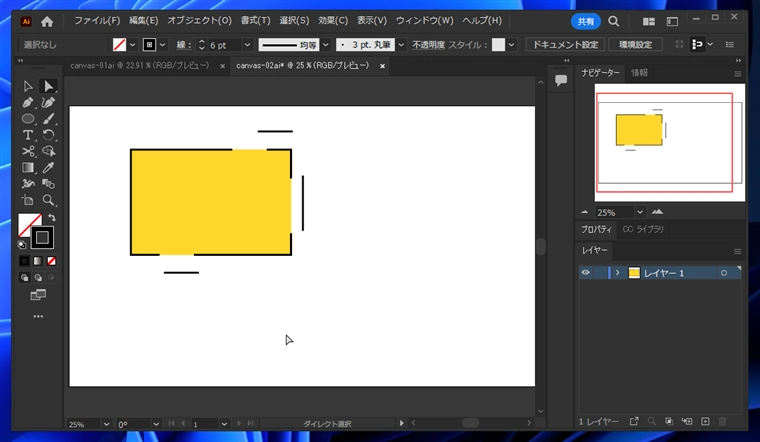Select the Rotate tool
760x442 pixels.
pos(48,135)
